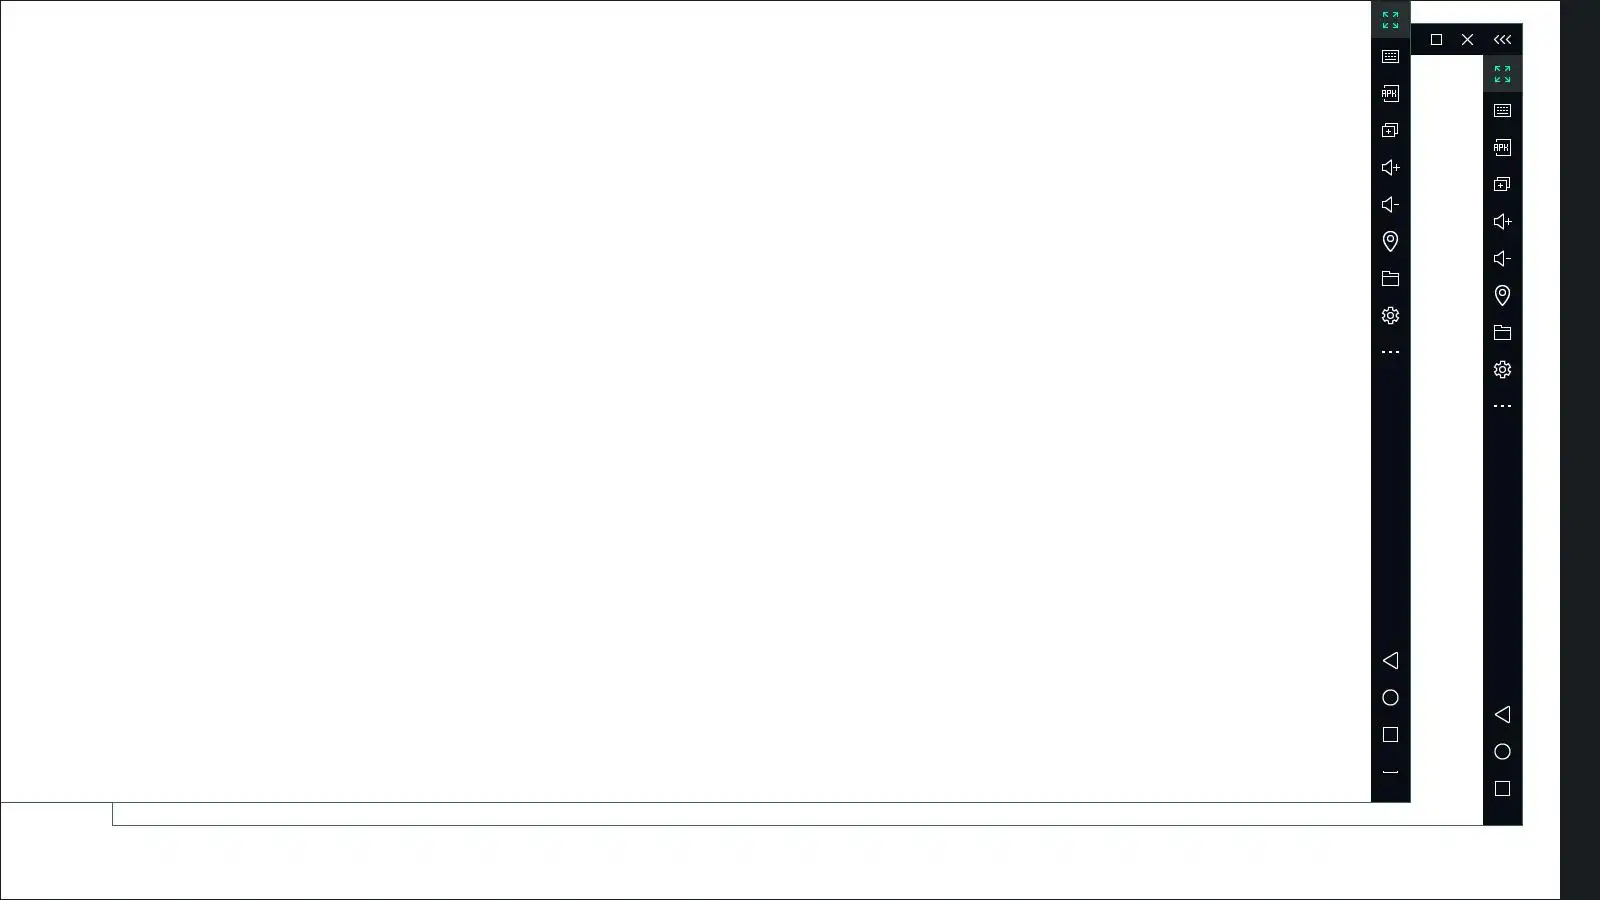
Task: Open emulator settings gear in outer sidebar
Action: coord(1502,370)
